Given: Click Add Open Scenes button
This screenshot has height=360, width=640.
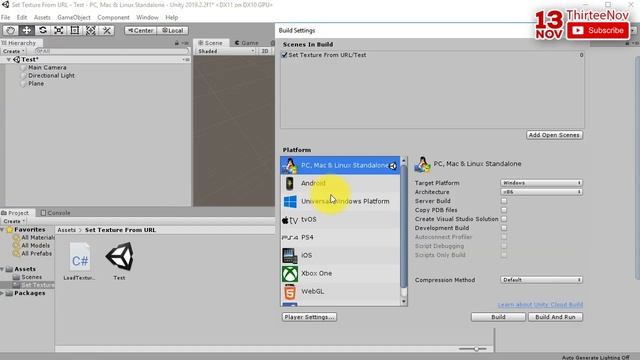Looking at the screenshot, I should click(x=554, y=135).
